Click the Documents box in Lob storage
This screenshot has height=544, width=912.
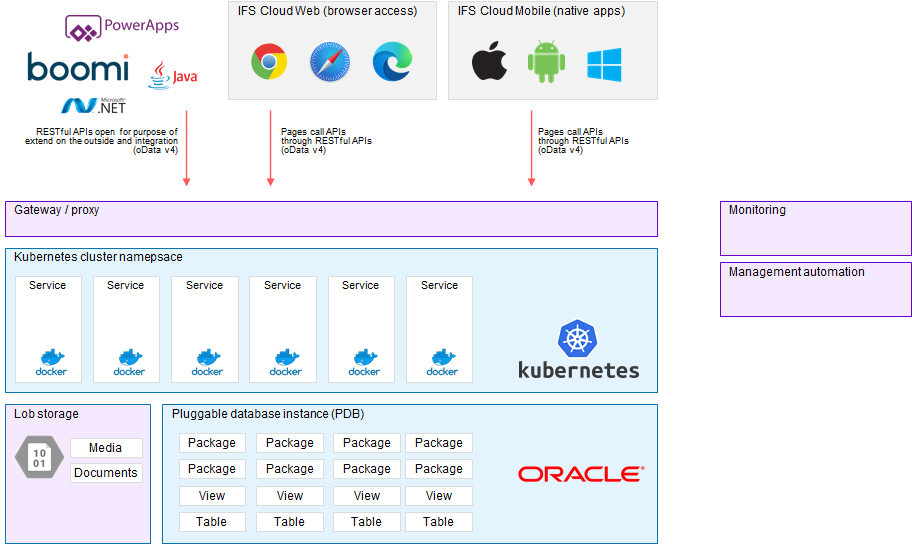[106, 473]
